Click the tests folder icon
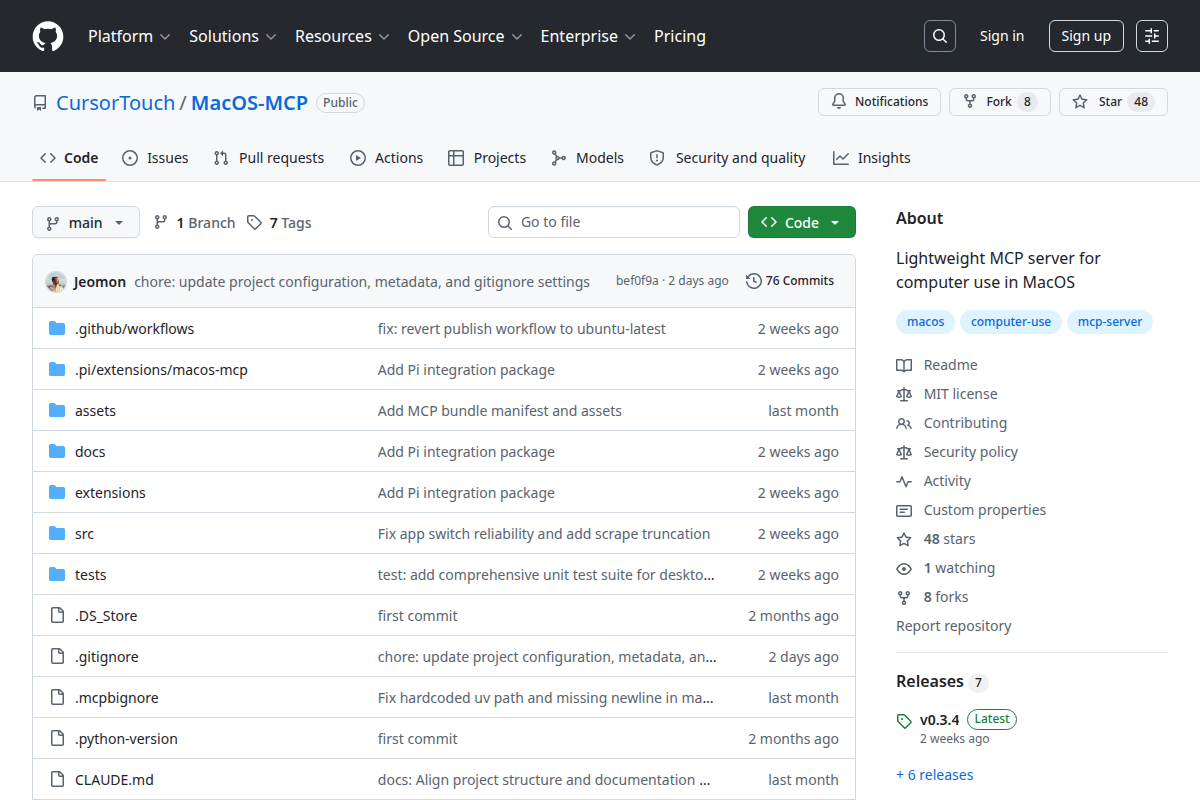The image size is (1200, 800). pyautogui.click(x=57, y=575)
